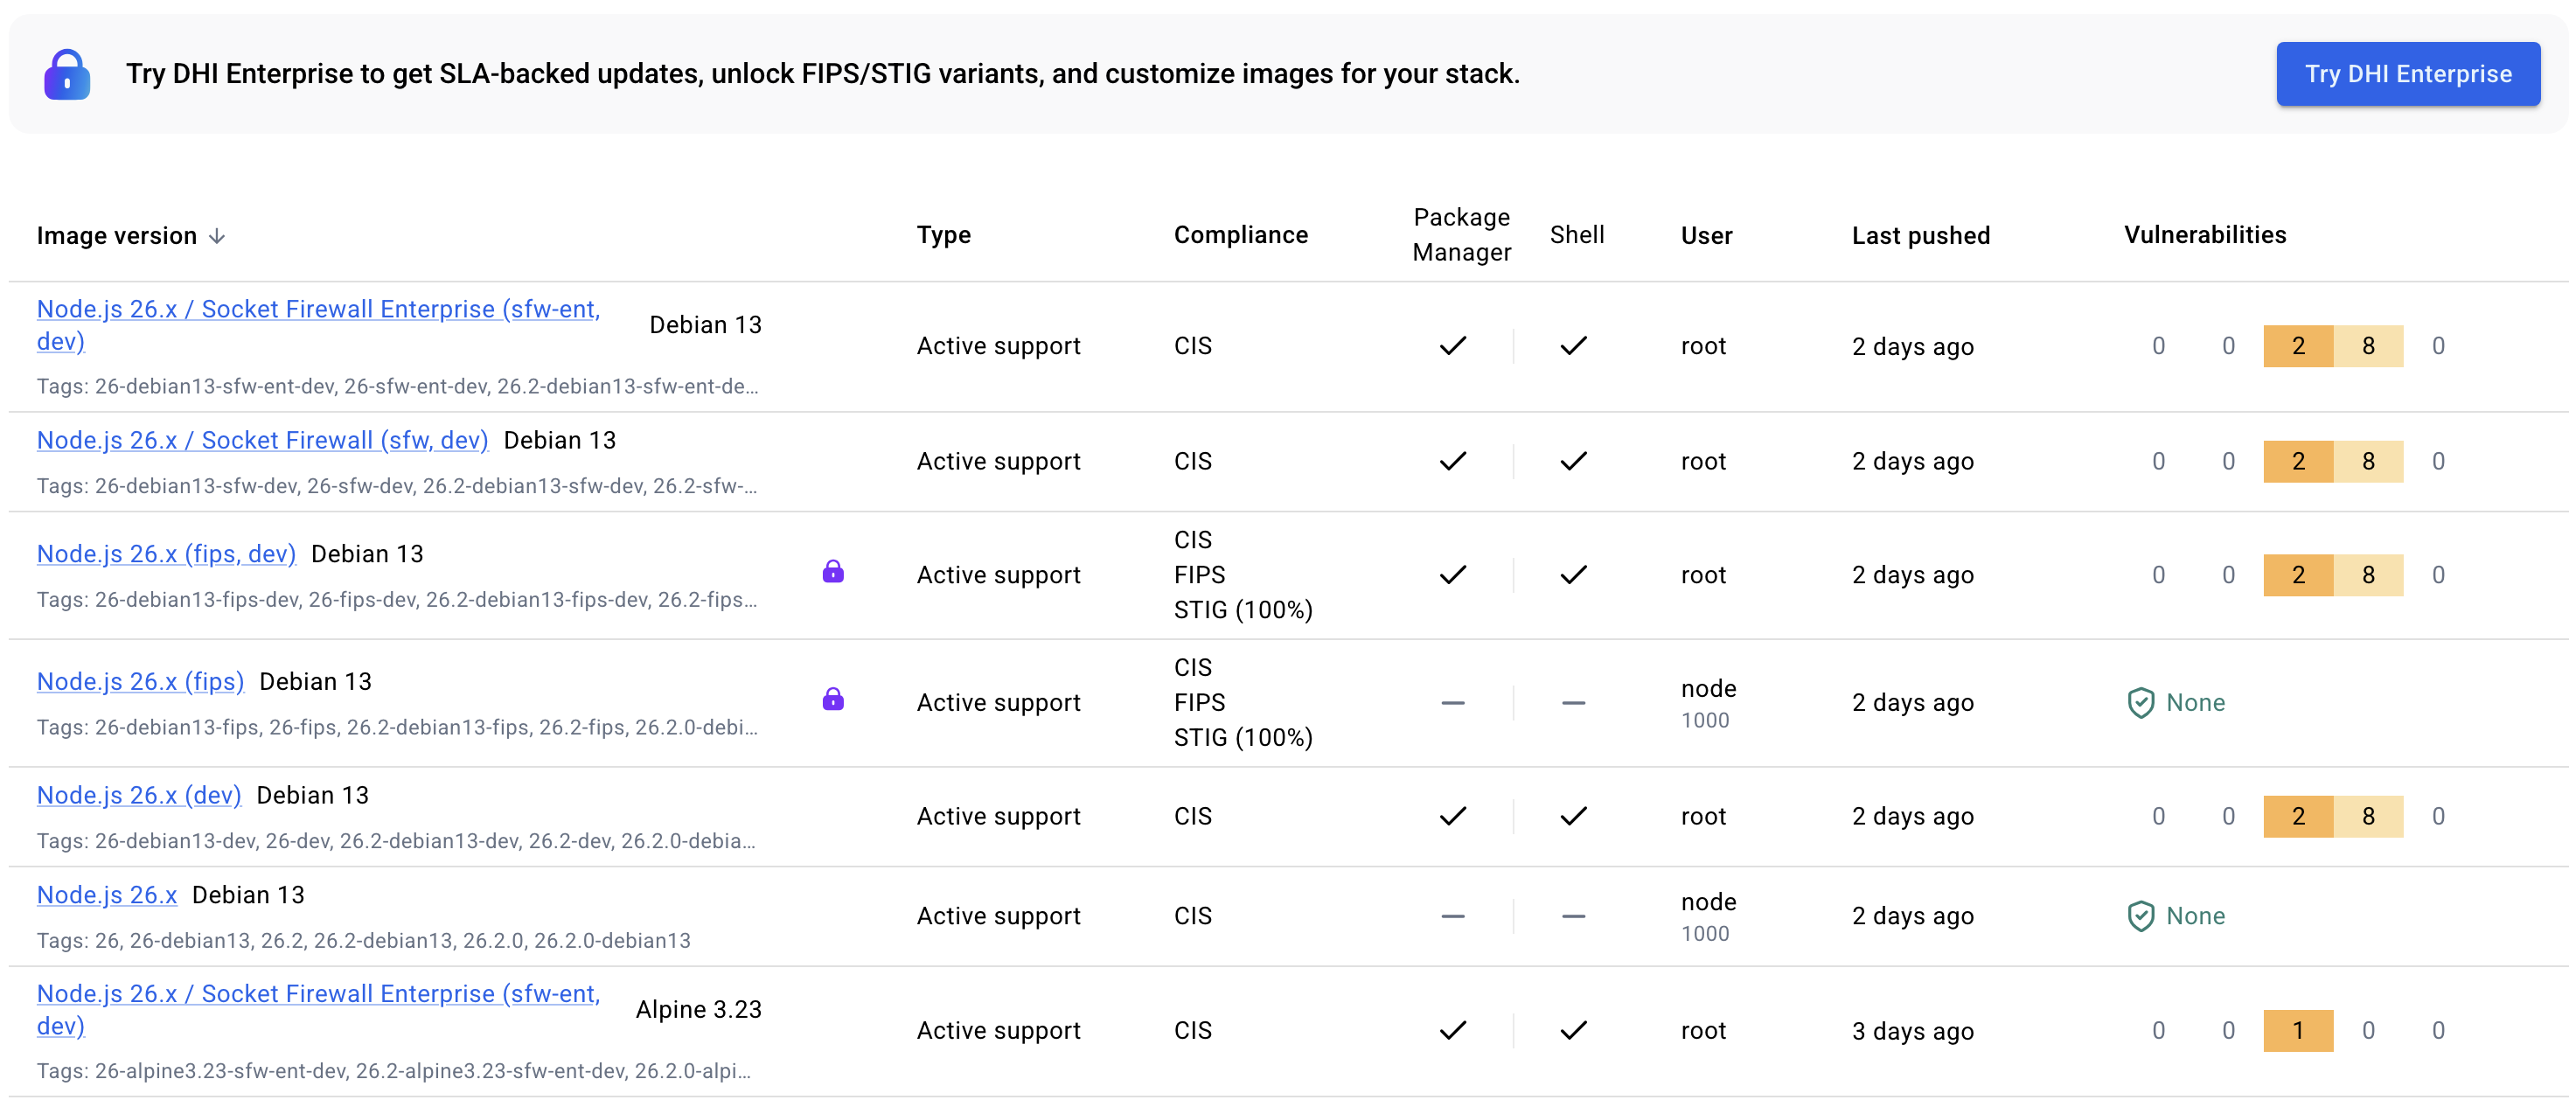This screenshot has width=2576, height=1100.
Task: Click the Shell checkmark in the Socket Firewall (sfw, dev) row
Action: coord(1574,461)
